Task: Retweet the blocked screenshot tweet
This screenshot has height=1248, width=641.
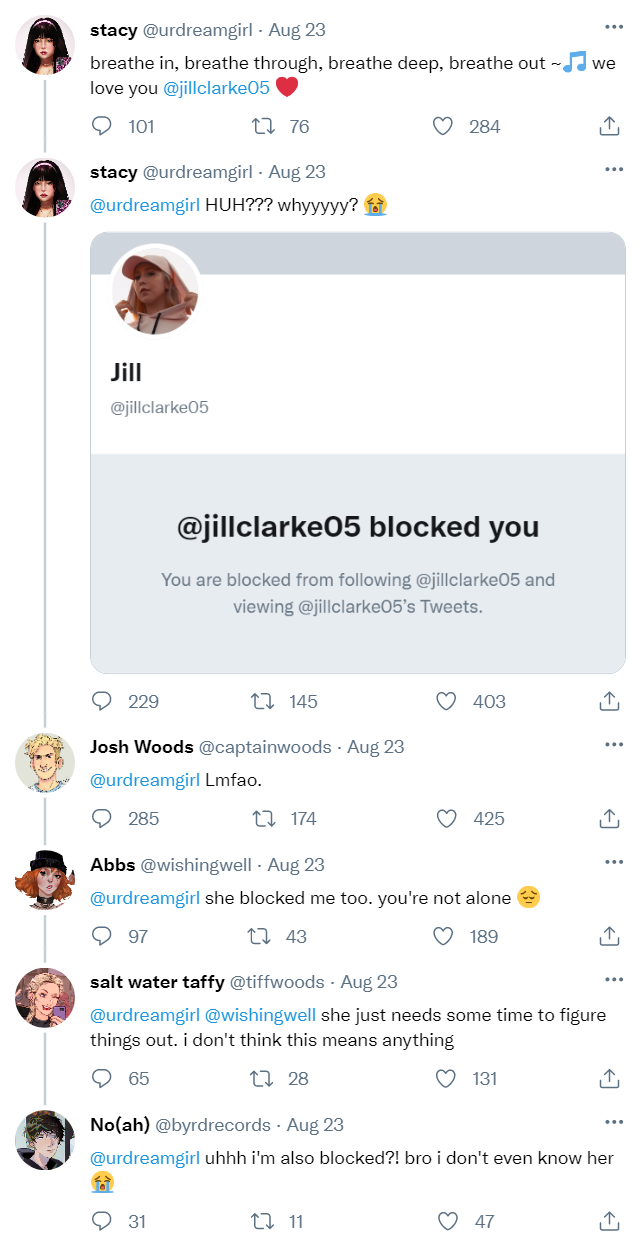Action: [x=265, y=702]
